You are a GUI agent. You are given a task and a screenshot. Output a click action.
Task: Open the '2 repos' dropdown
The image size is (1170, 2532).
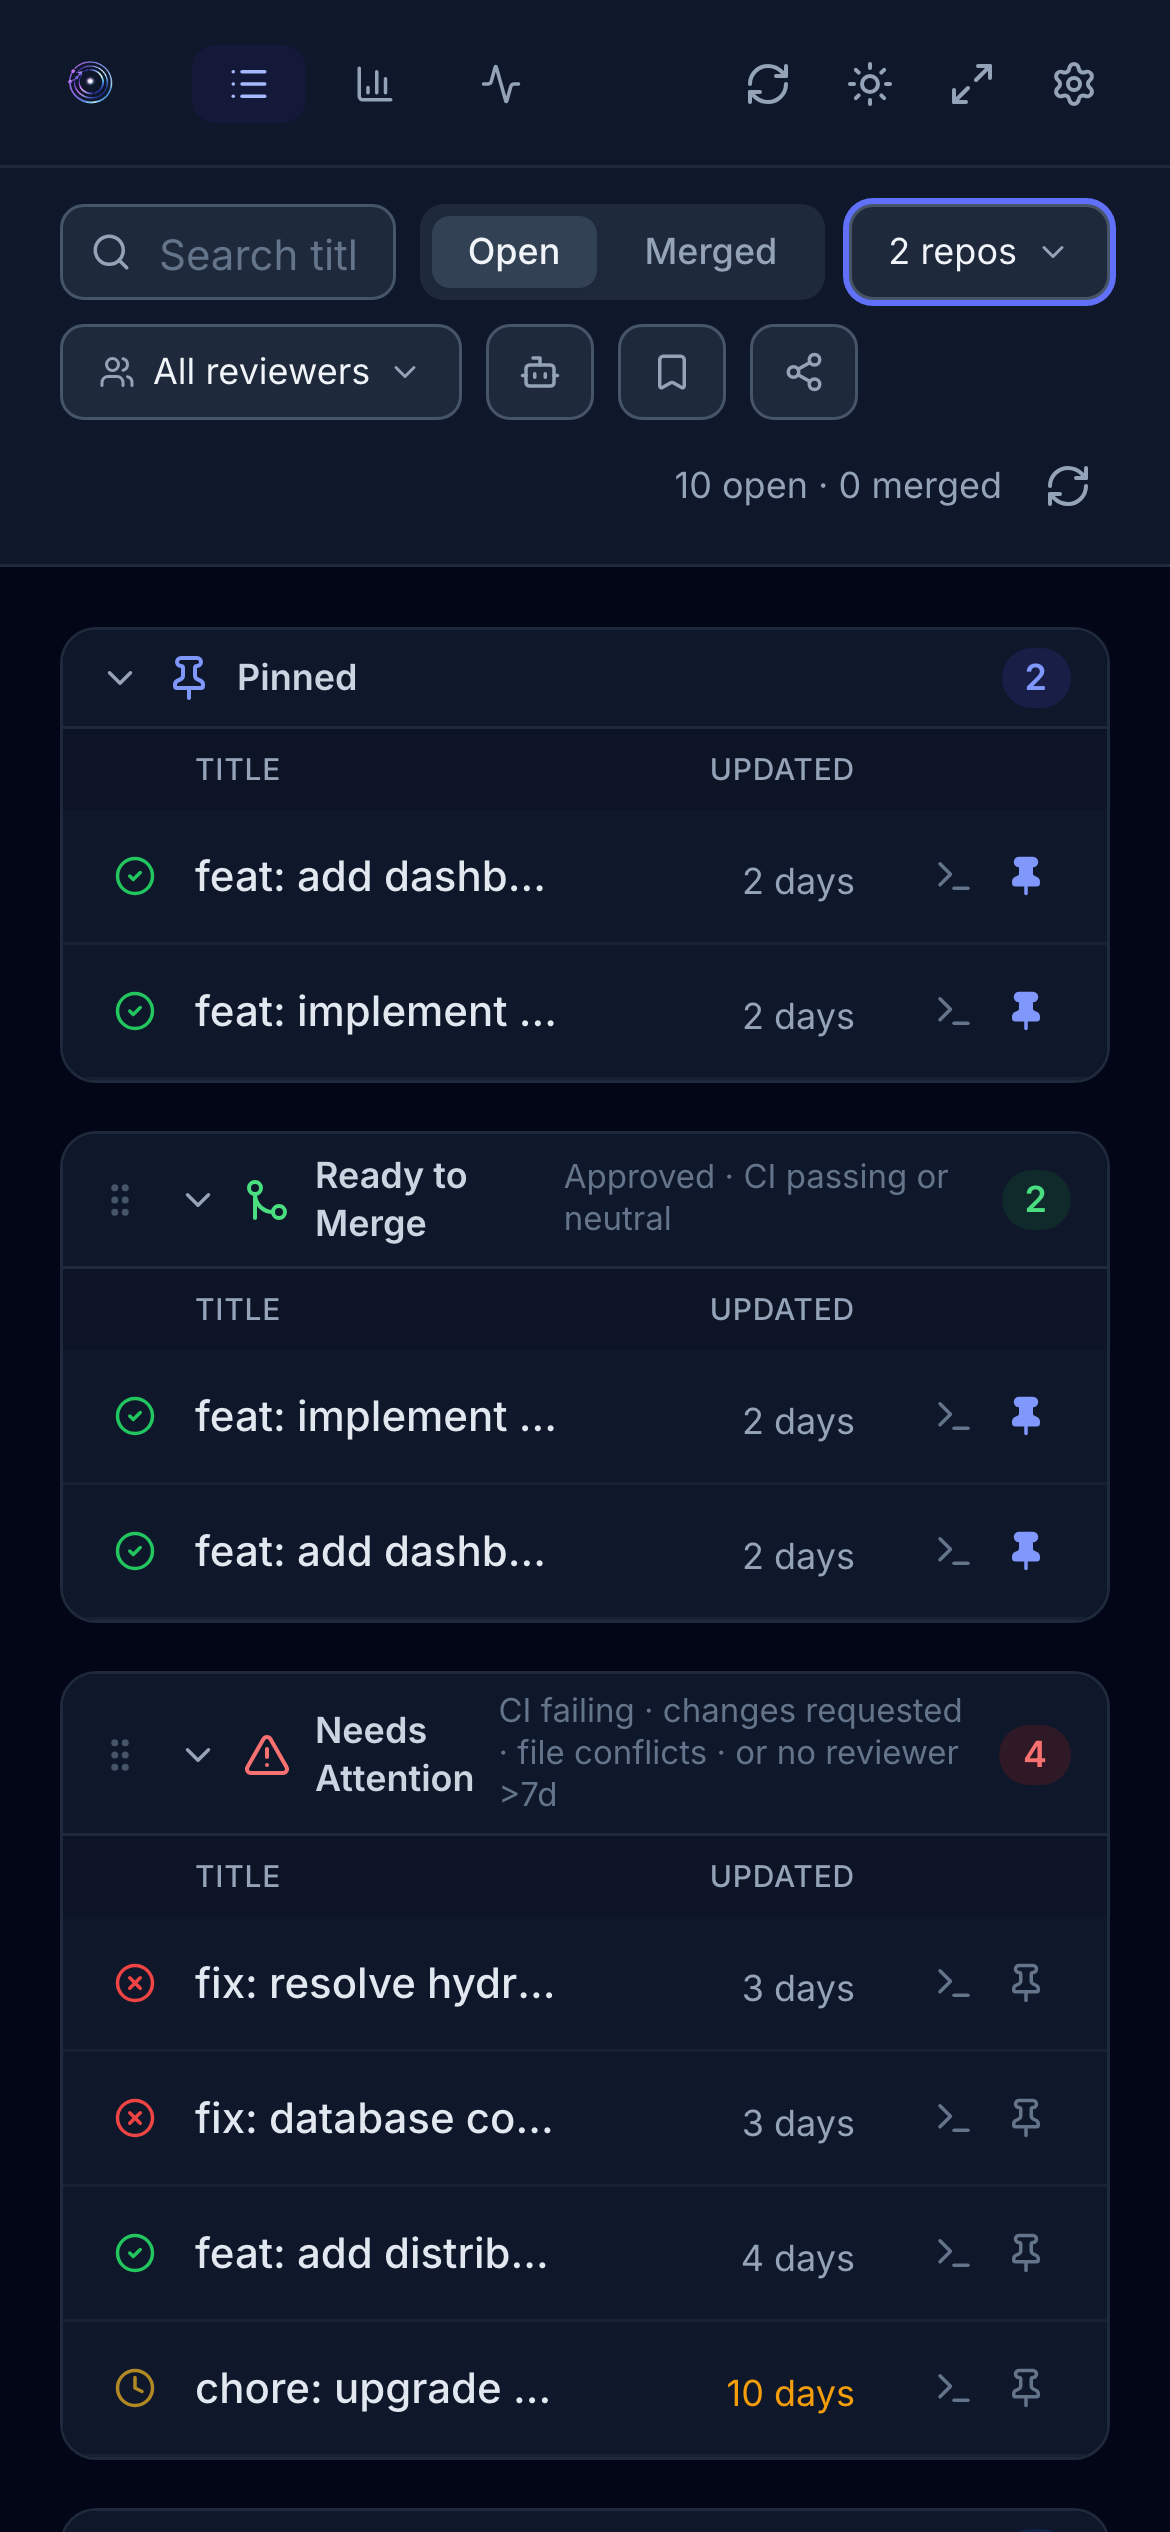pyautogui.click(x=979, y=252)
